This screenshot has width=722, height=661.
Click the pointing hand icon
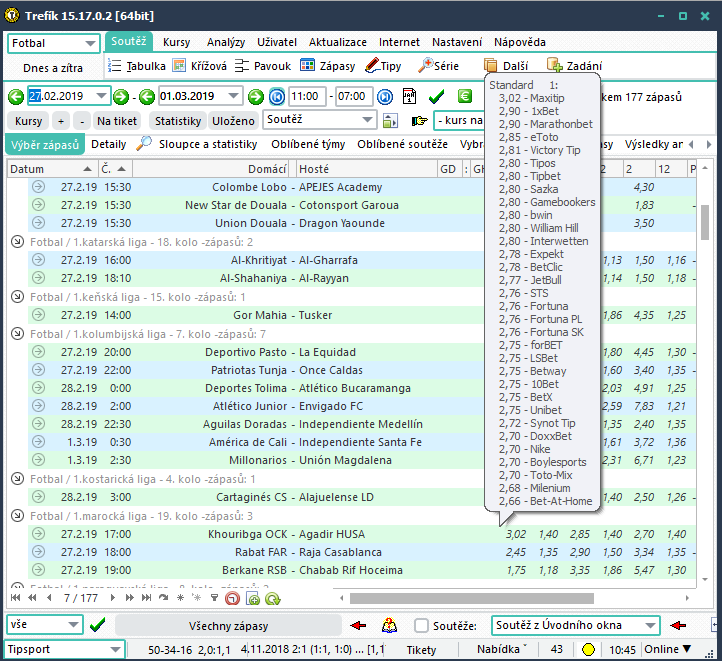pos(419,121)
